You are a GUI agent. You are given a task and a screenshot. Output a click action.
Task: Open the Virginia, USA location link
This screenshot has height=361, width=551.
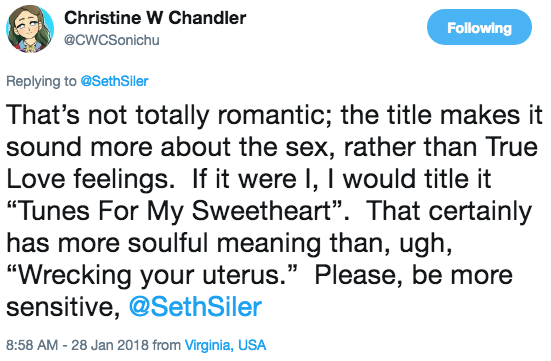click(x=225, y=345)
